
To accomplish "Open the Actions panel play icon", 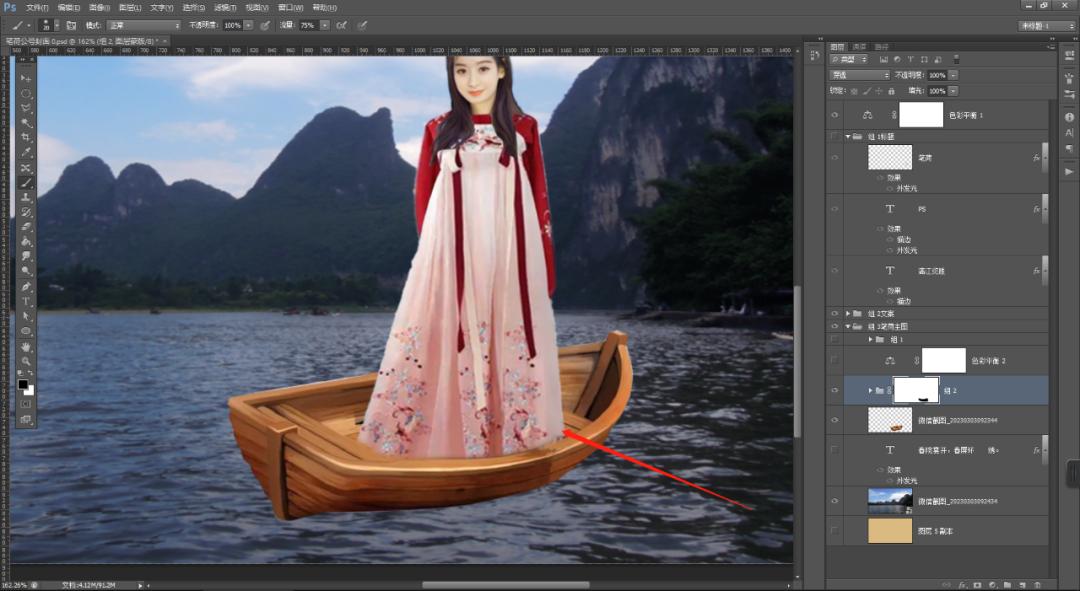I will (1069, 172).
